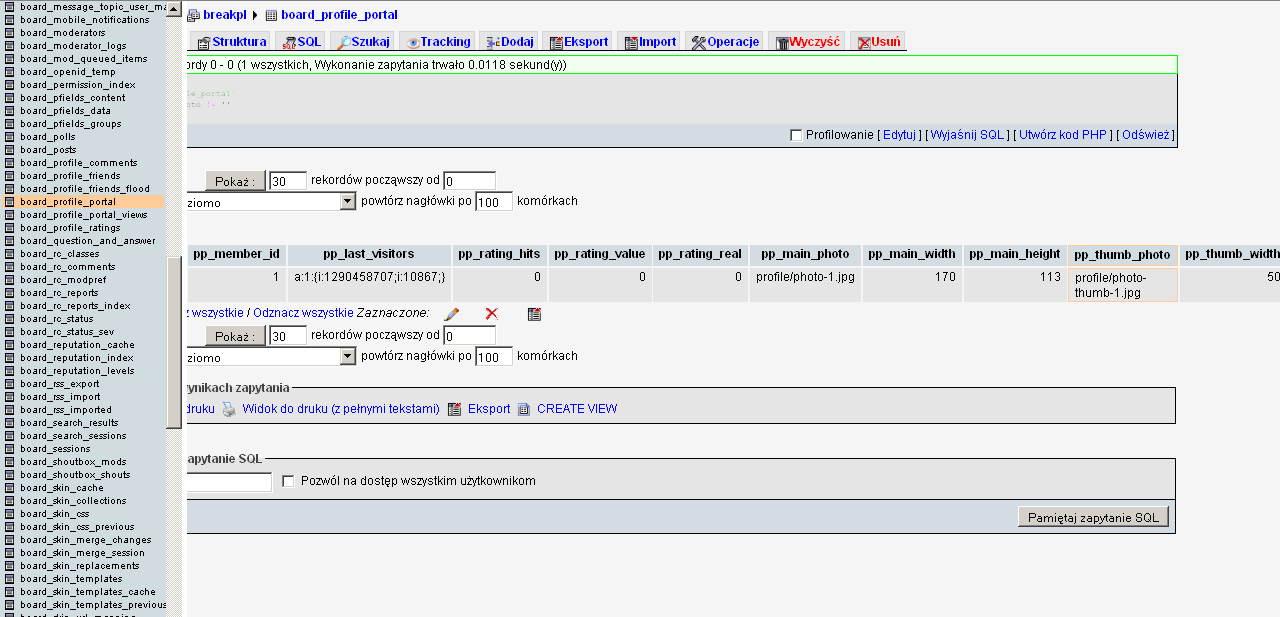Click the sidebar vertical scrollbar thumb
This screenshot has height=617, width=1280.
[x=174, y=342]
